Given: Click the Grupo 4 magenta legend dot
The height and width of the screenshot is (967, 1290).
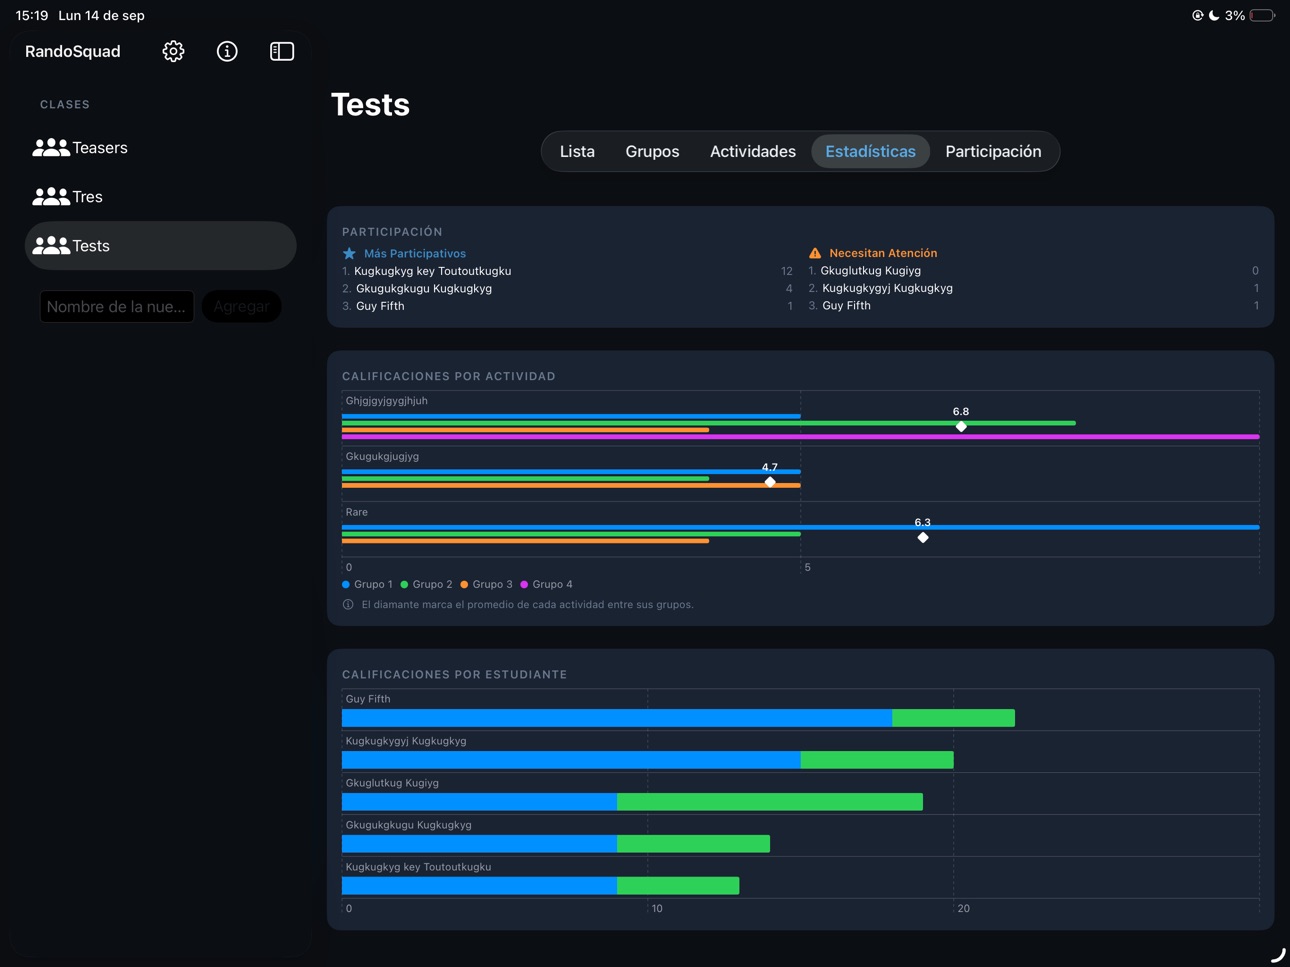Looking at the screenshot, I should point(524,584).
